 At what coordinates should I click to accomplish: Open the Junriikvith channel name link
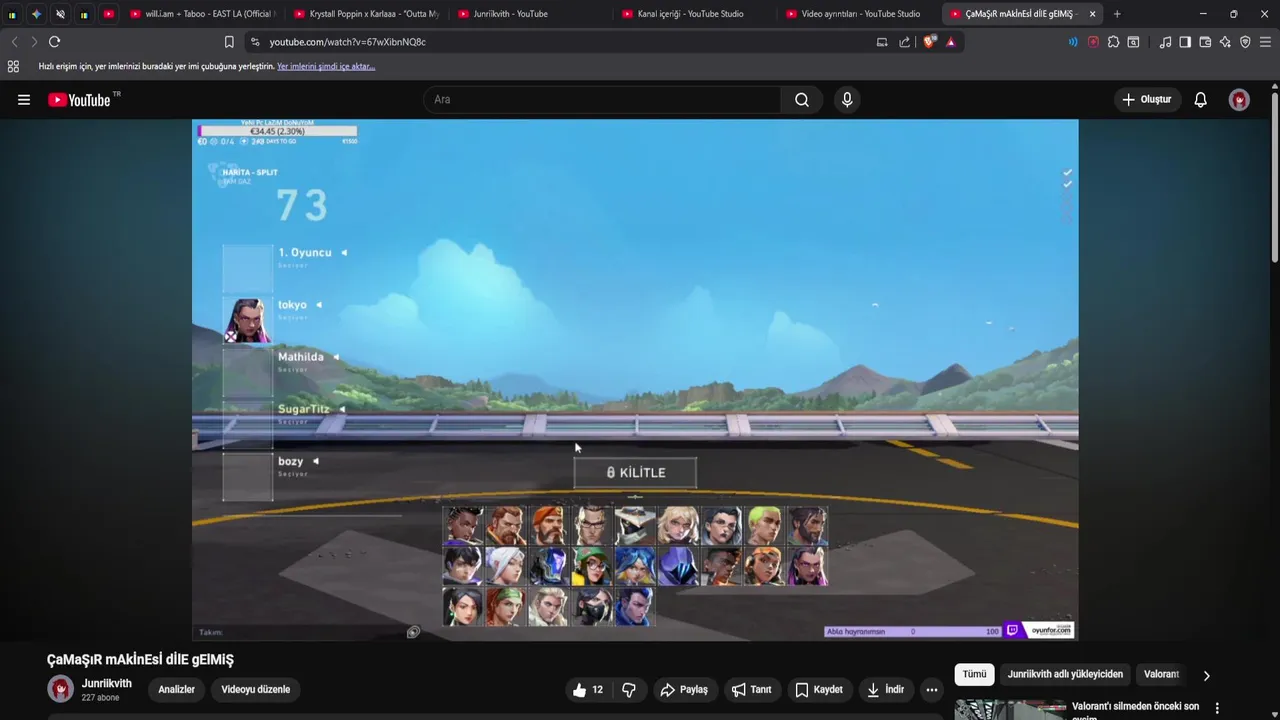tap(107, 684)
